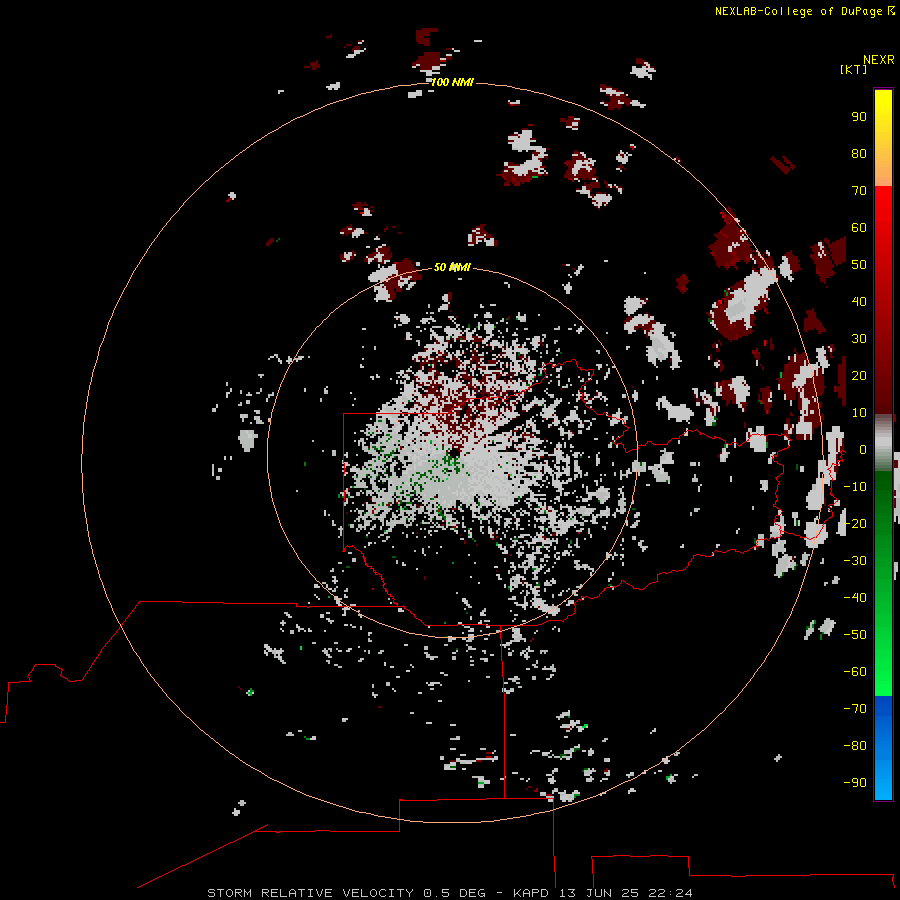Click the 13 JUN 25 date text

click(600, 893)
